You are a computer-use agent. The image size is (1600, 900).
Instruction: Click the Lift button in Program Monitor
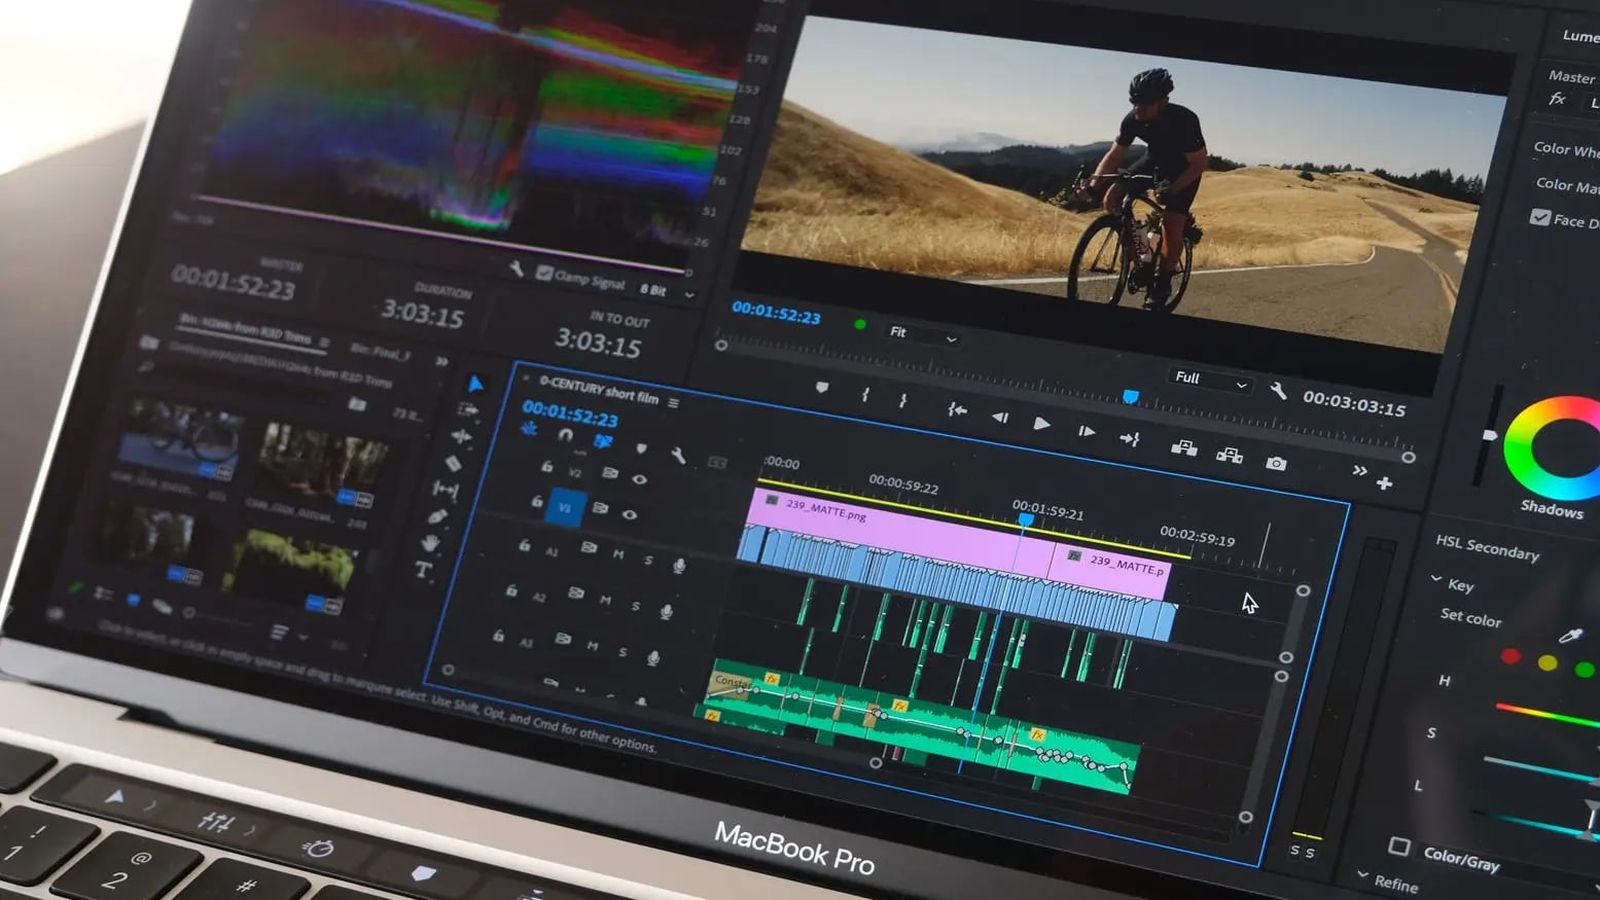pos(1184,447)
